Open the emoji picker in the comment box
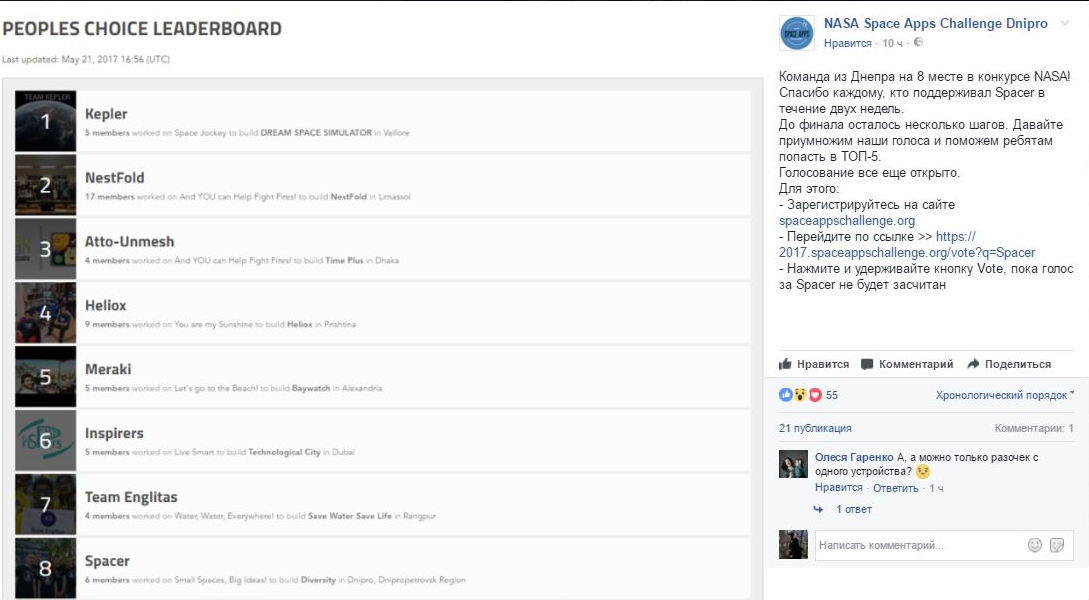Viewport: 1089px width, 600px height. click(x=1035, y=545)
